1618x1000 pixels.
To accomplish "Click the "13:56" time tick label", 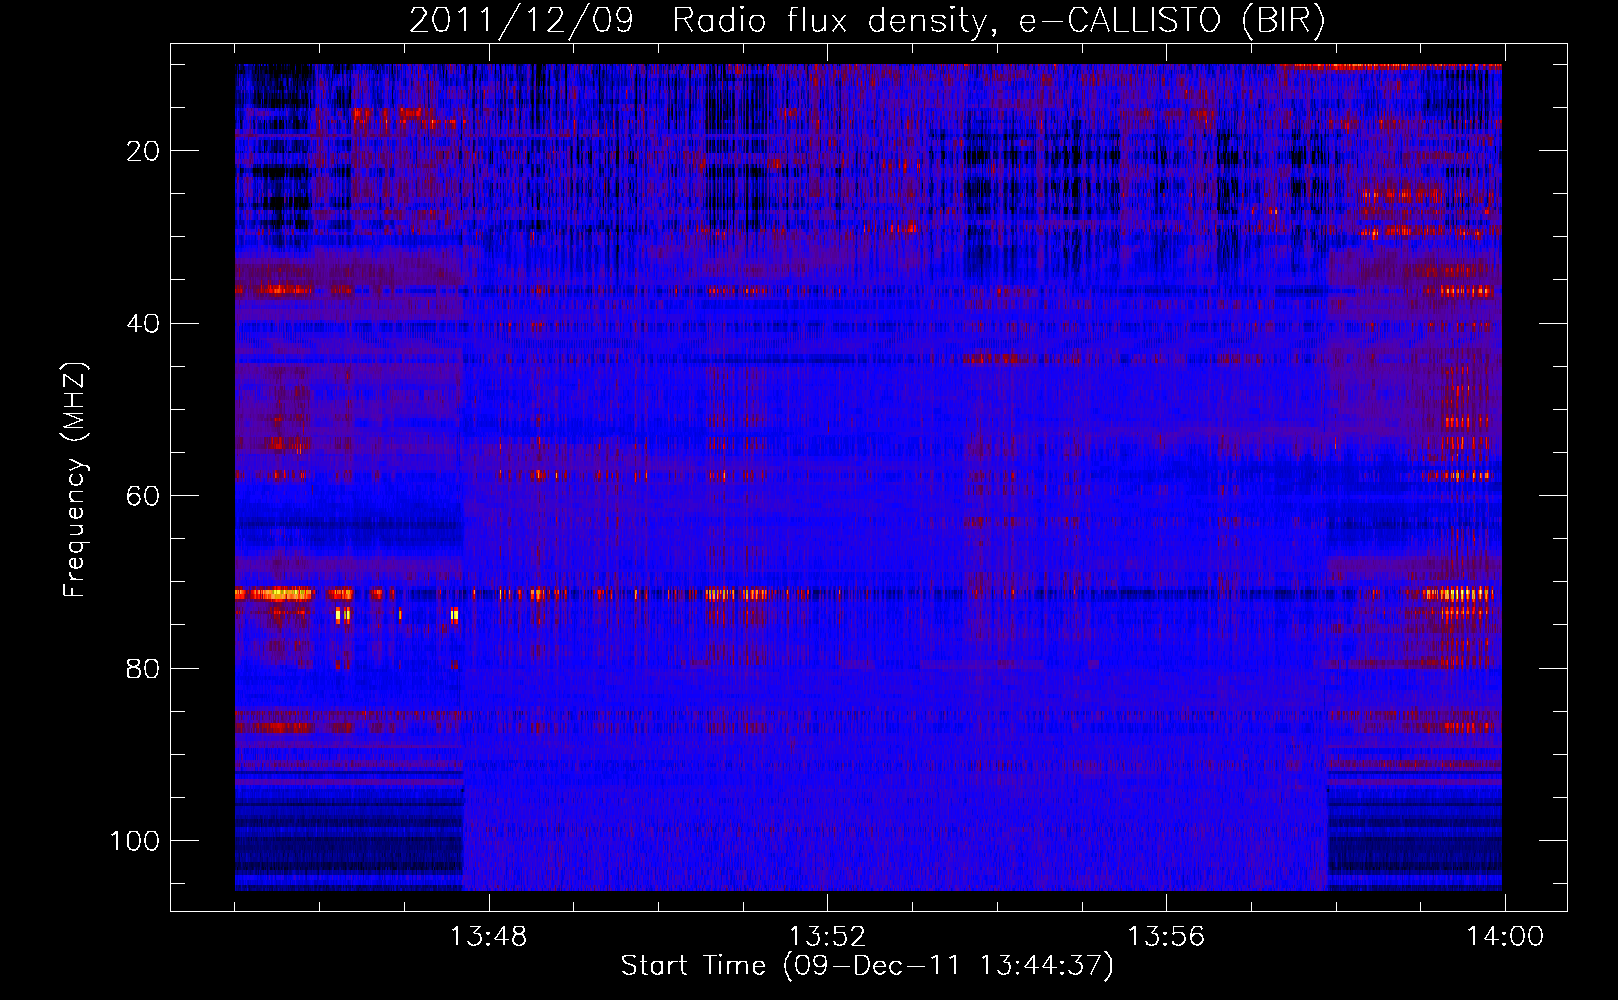I will click(x=1166, y=937).
